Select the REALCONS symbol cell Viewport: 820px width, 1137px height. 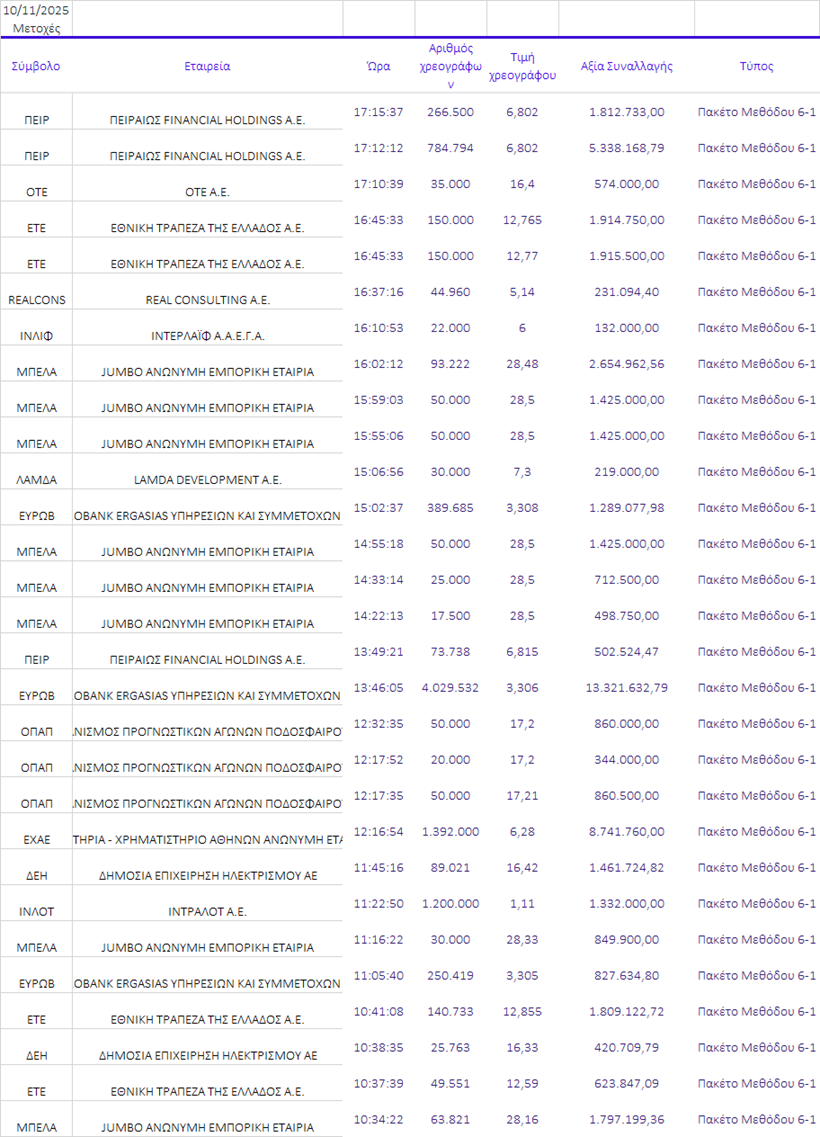coord(36,300)
